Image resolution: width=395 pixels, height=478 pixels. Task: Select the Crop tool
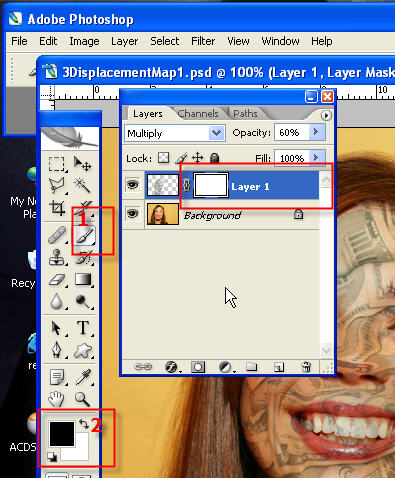click(57, 208)
